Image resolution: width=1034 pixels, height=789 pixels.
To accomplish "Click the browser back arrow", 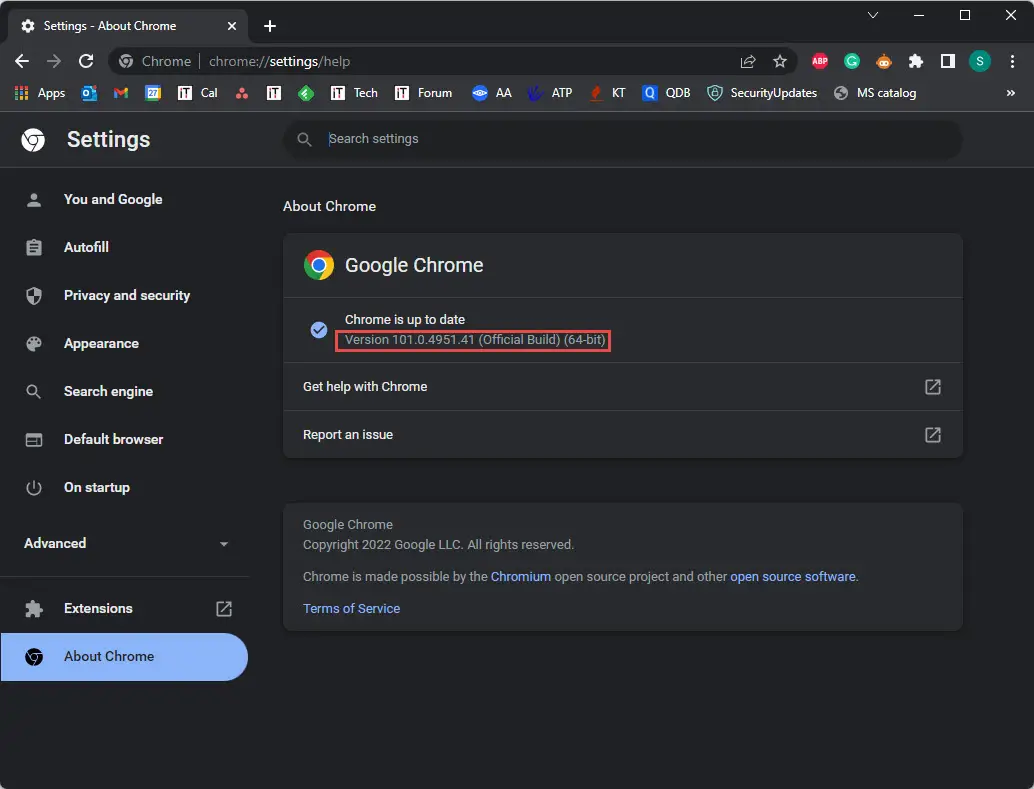I will coord(22,61).
